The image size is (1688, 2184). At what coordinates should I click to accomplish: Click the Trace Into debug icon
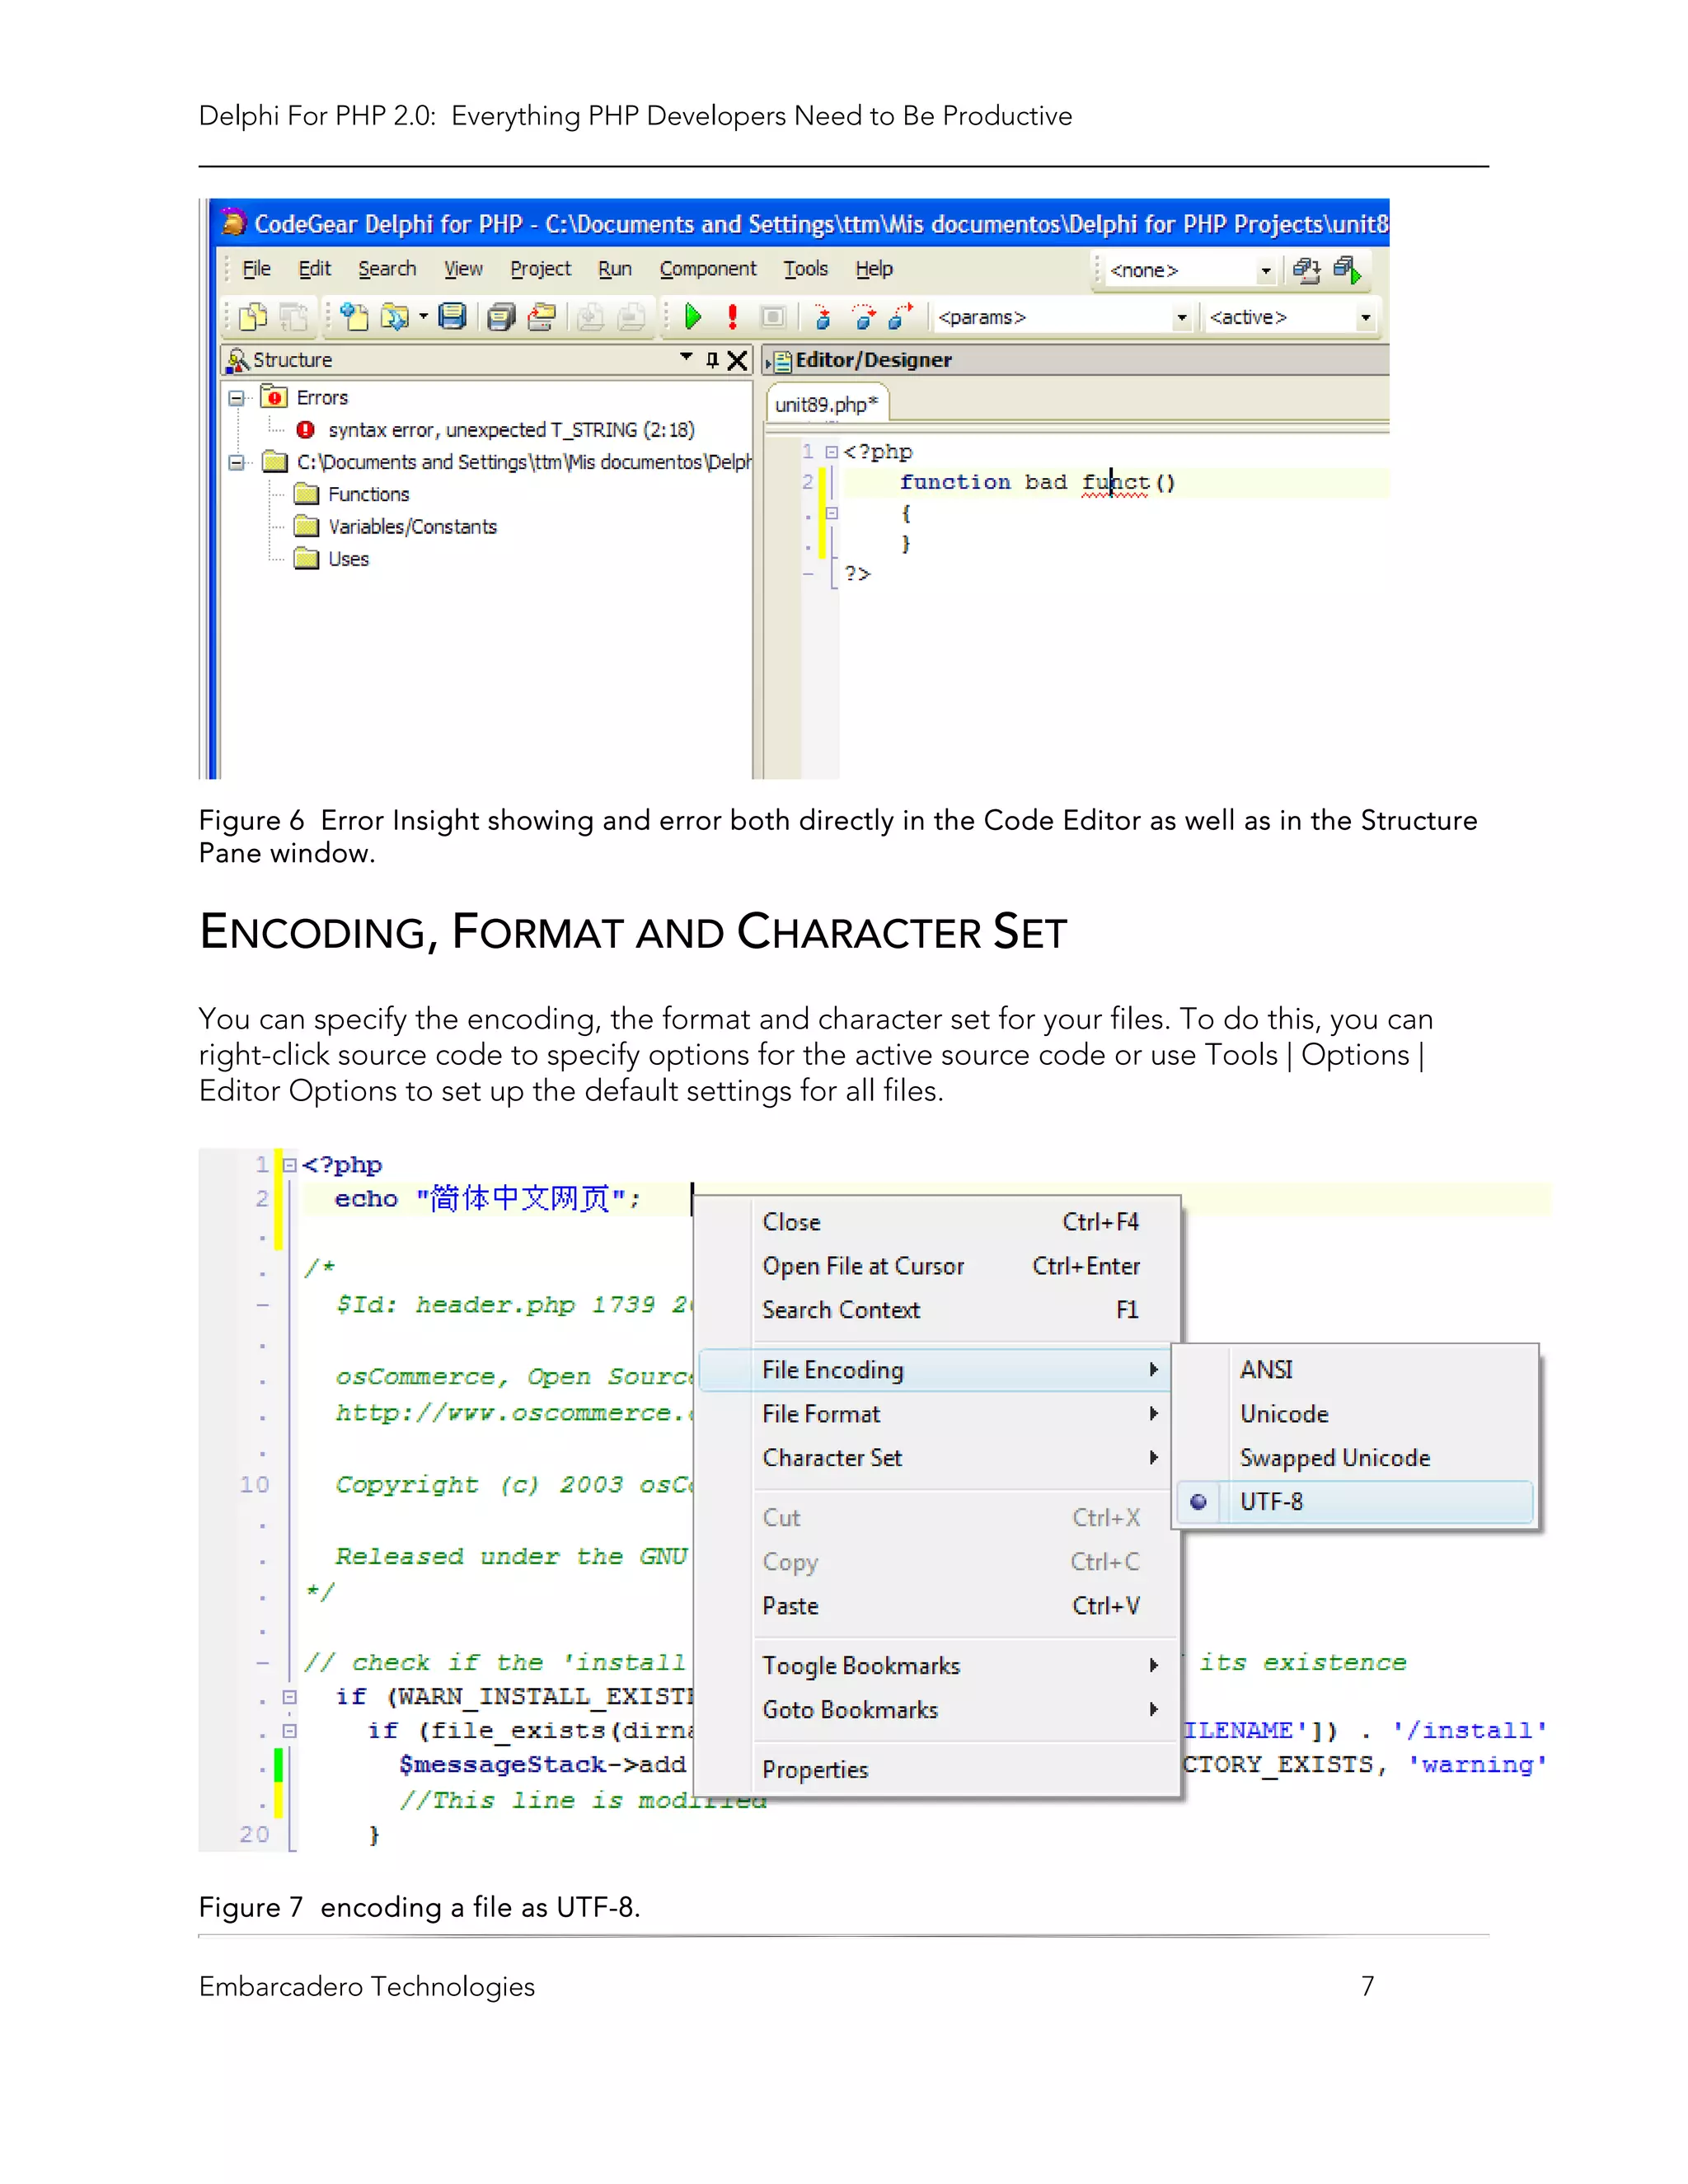[822, 317]
